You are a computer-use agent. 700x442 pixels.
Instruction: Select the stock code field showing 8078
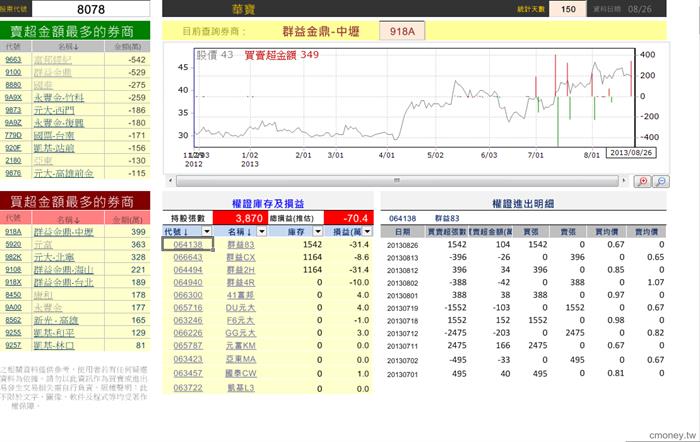tap(91, 9)
